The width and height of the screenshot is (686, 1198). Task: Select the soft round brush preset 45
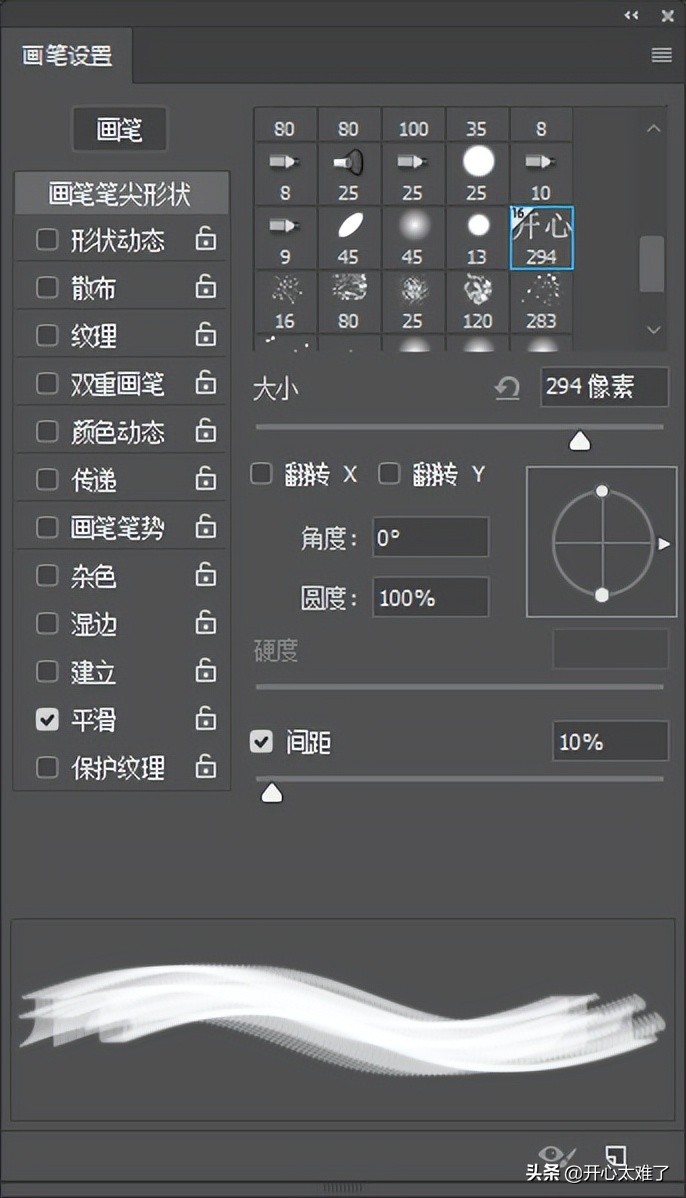[x=413, y=238]
